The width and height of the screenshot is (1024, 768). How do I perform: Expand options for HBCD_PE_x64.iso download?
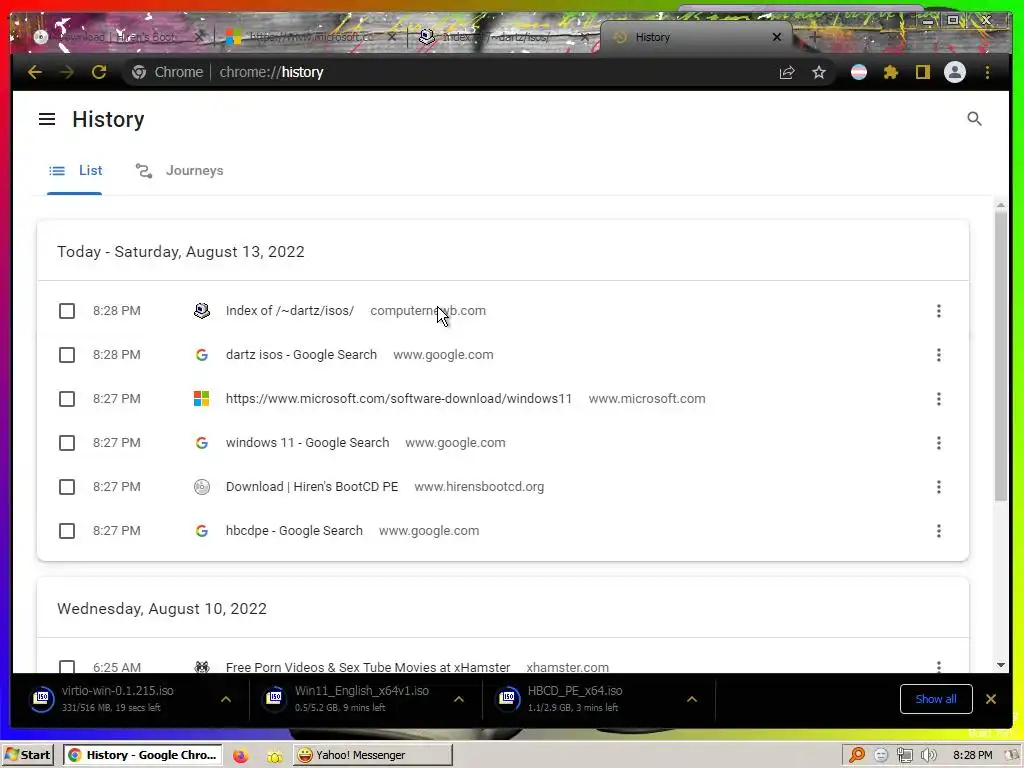click(692, 699)
